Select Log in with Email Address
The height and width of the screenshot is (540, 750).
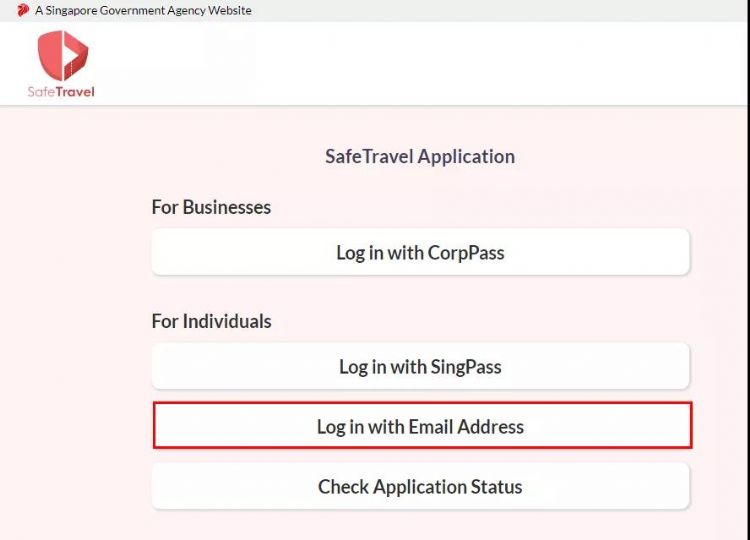pyautogui.click(x=421, y=426)
